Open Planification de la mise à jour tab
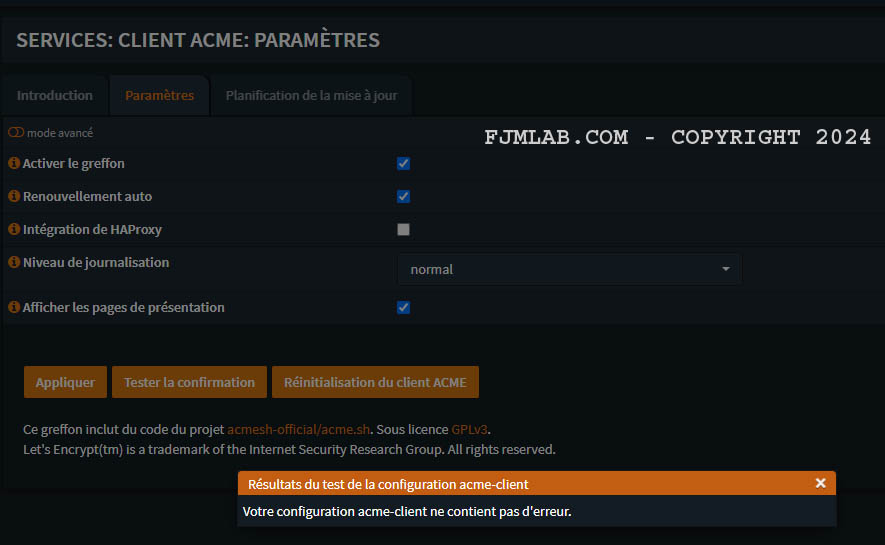Screen dimensions: 885x545 [x=311, y=96]
